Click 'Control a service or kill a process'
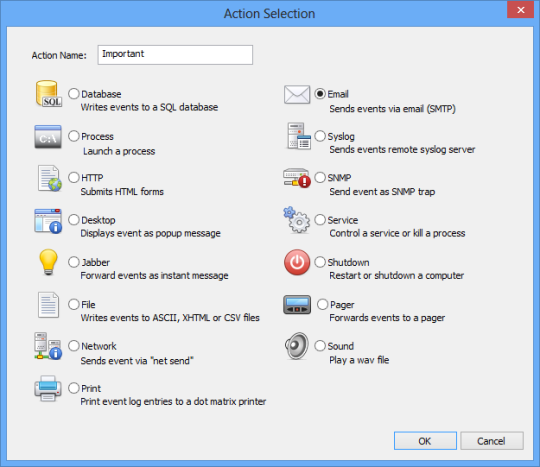This screenshot has height=467, width=540. coord(397,234)
